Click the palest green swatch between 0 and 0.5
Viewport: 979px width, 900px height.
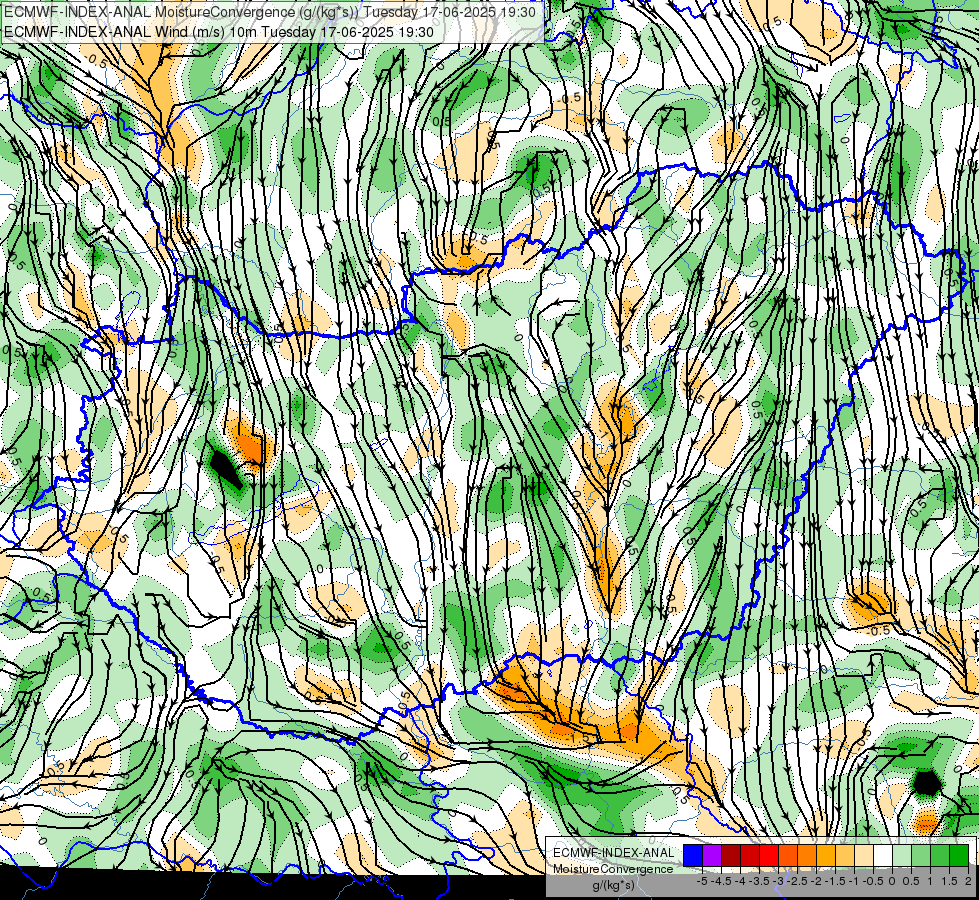pos(902,856)
